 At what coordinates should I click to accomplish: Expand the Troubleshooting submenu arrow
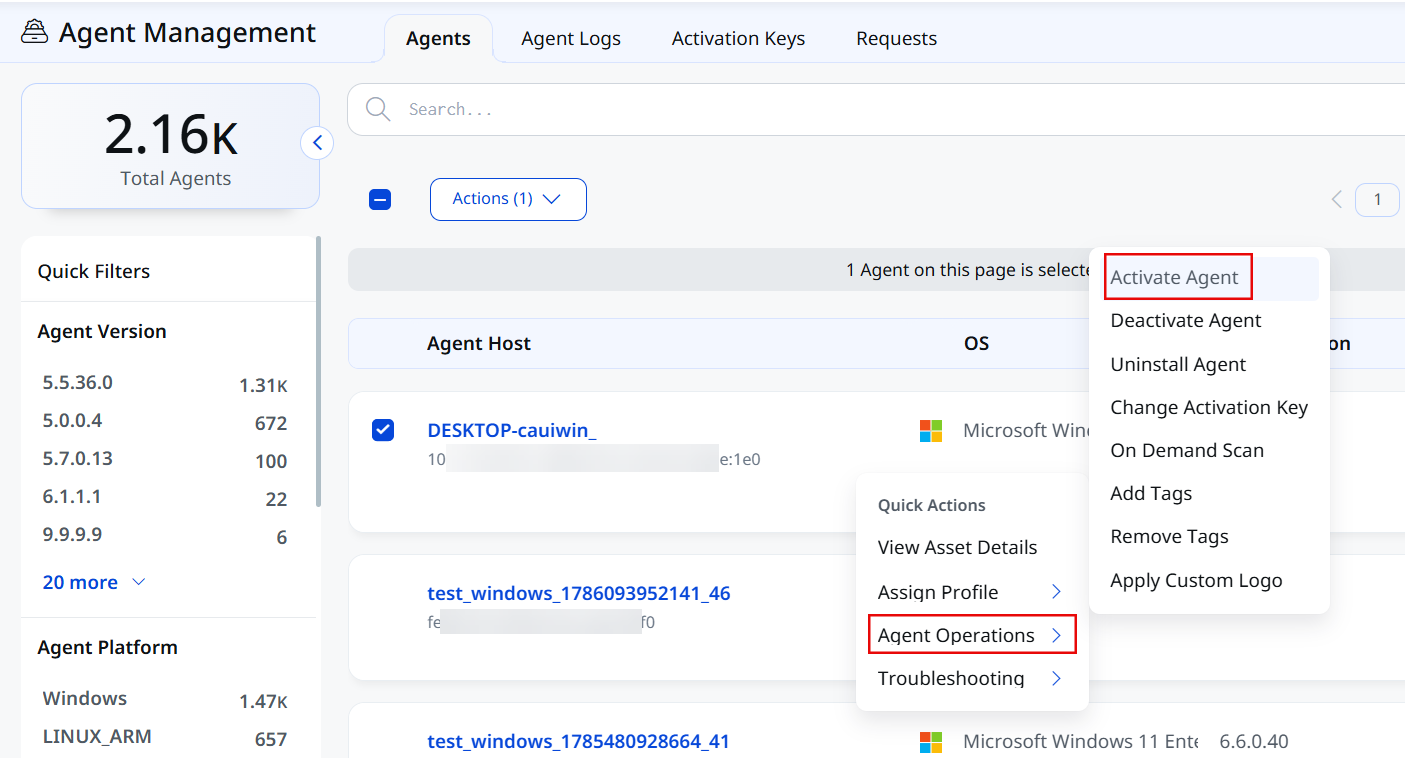(1056, 678)
